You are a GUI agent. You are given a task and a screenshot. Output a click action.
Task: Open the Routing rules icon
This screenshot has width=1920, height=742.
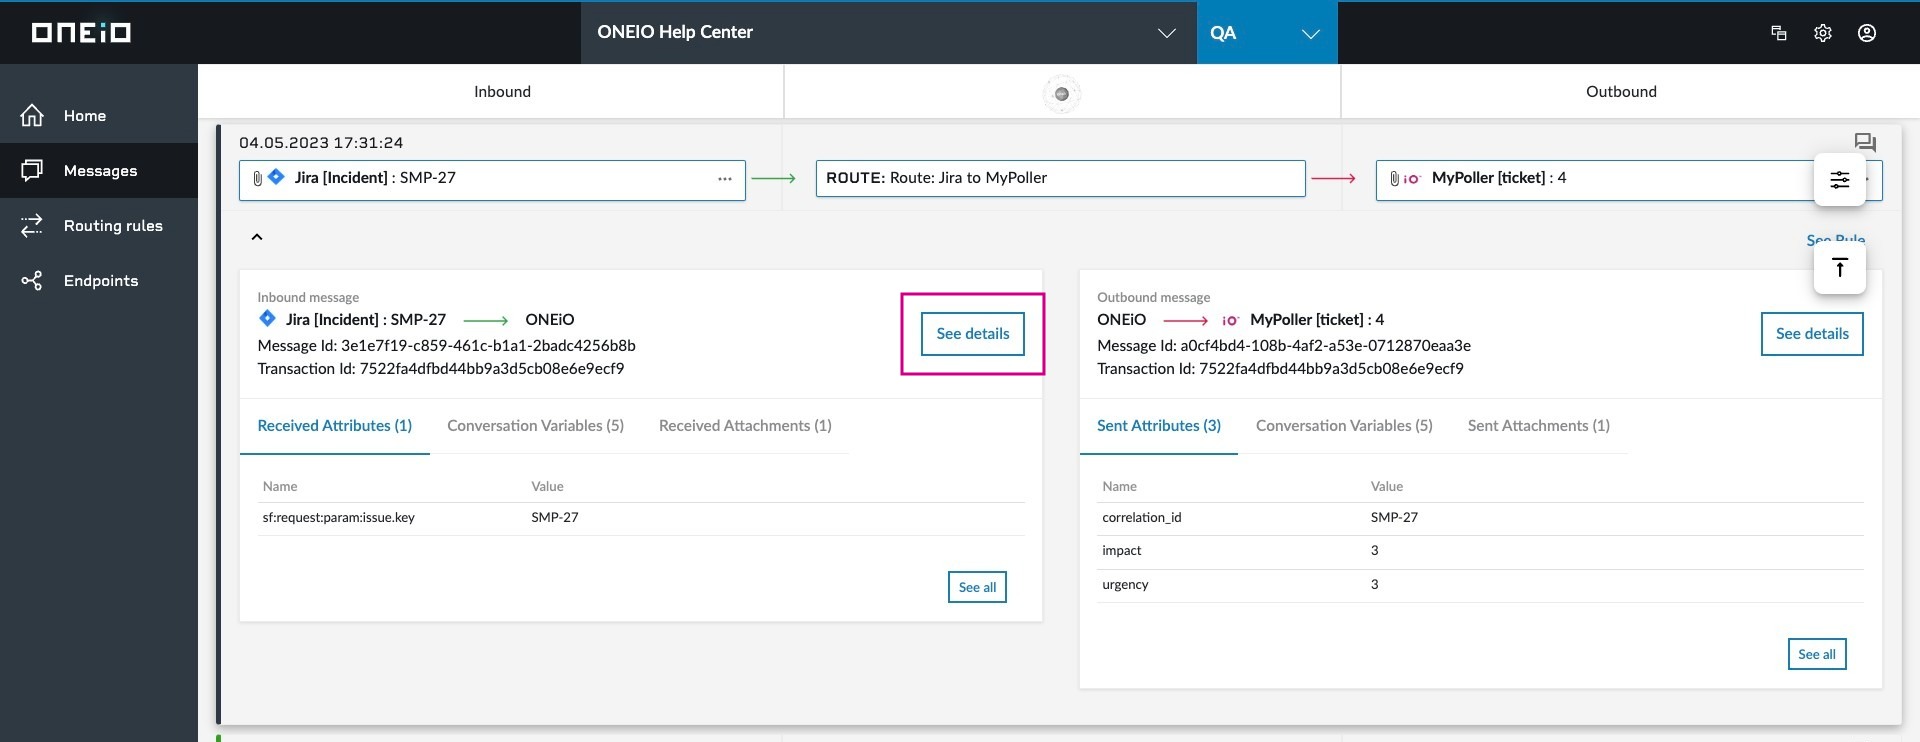[32, 226]
